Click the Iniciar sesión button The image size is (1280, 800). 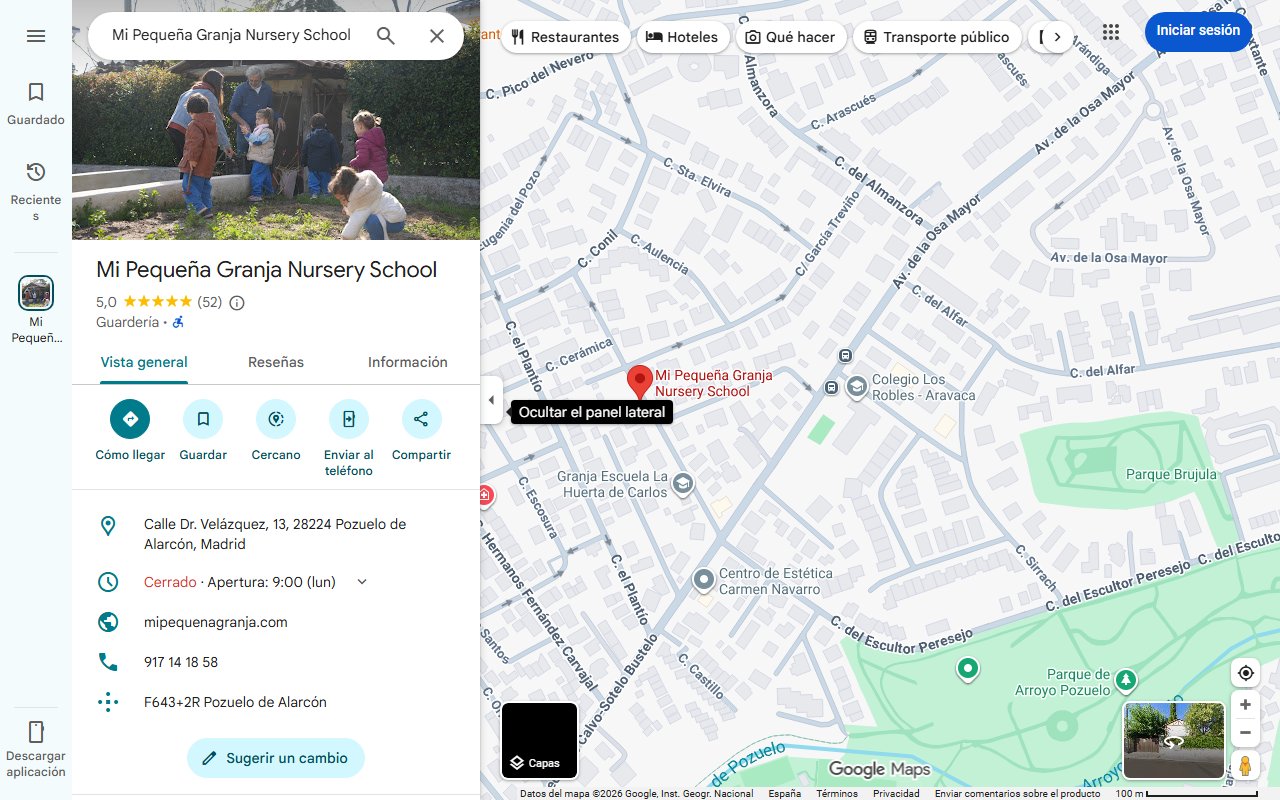[x=1198, y=31]
